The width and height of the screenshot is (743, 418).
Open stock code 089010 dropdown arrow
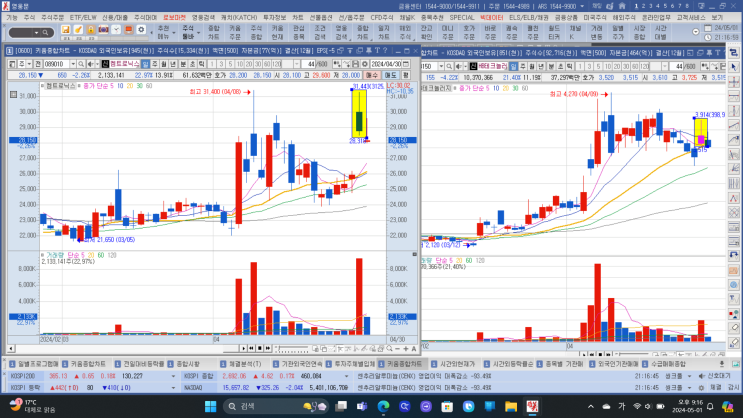tap(72, 64)
